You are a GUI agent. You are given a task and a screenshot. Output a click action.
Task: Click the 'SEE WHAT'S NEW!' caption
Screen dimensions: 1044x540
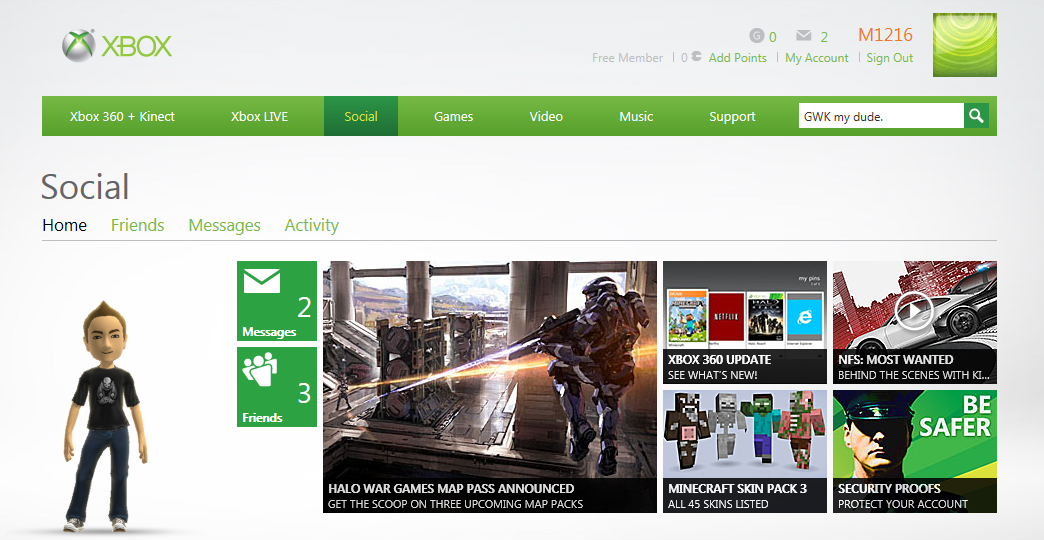712,375
